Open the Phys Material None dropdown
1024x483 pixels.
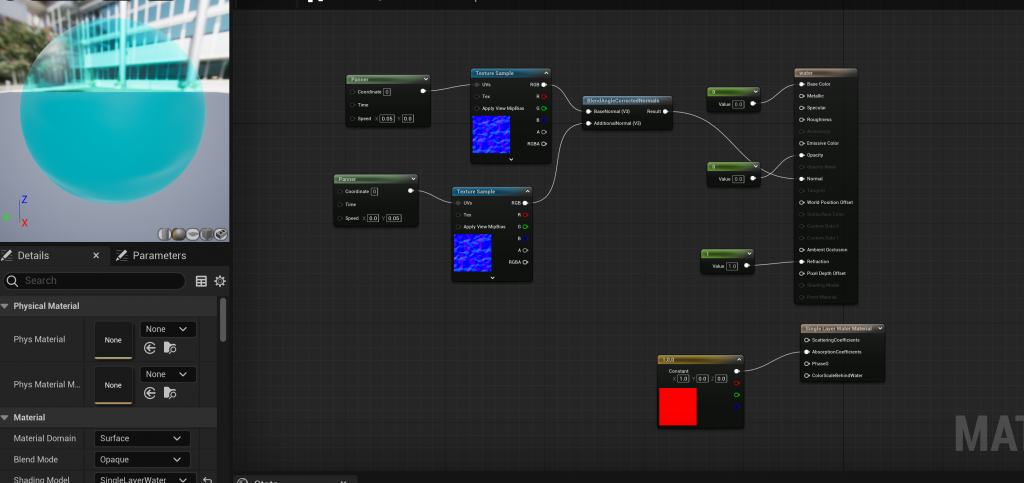(x=168, y=329)
